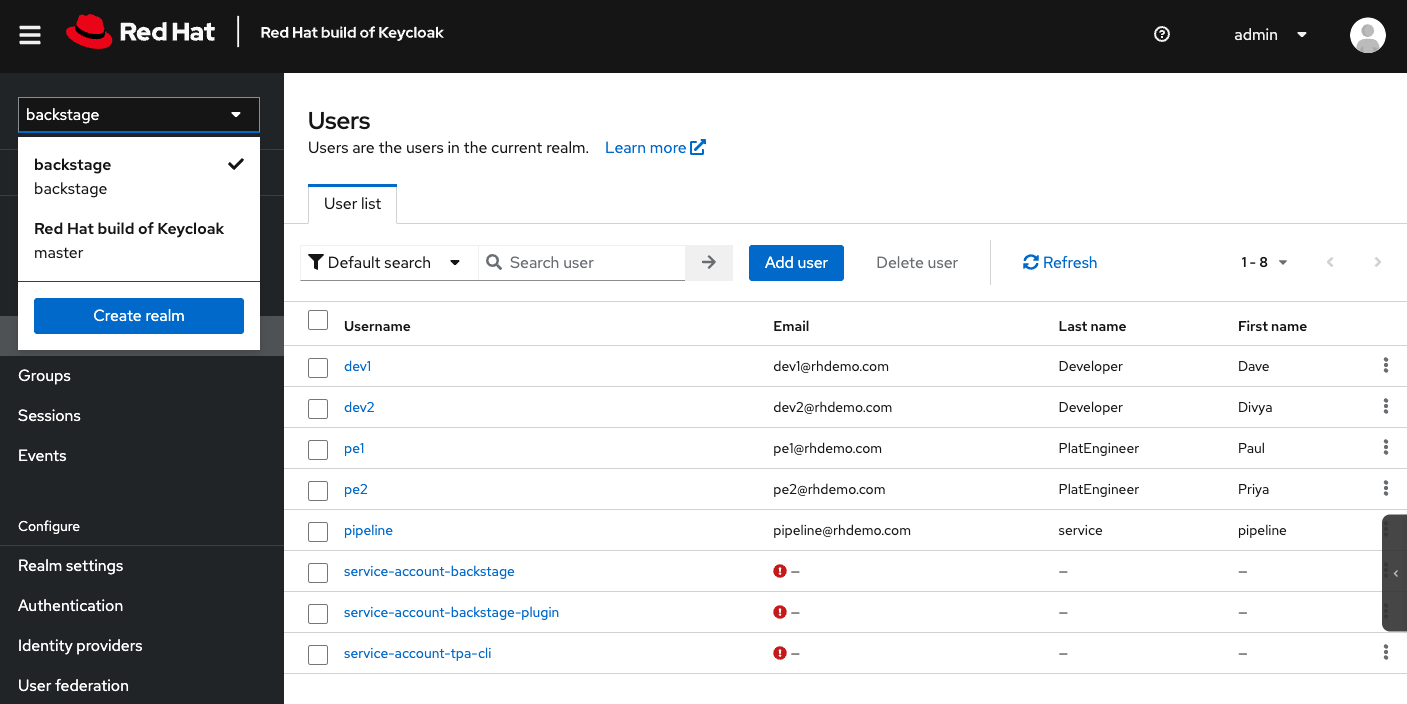
Task: Select the pe1 user checkbox
Action: click(x=318, y=450)
